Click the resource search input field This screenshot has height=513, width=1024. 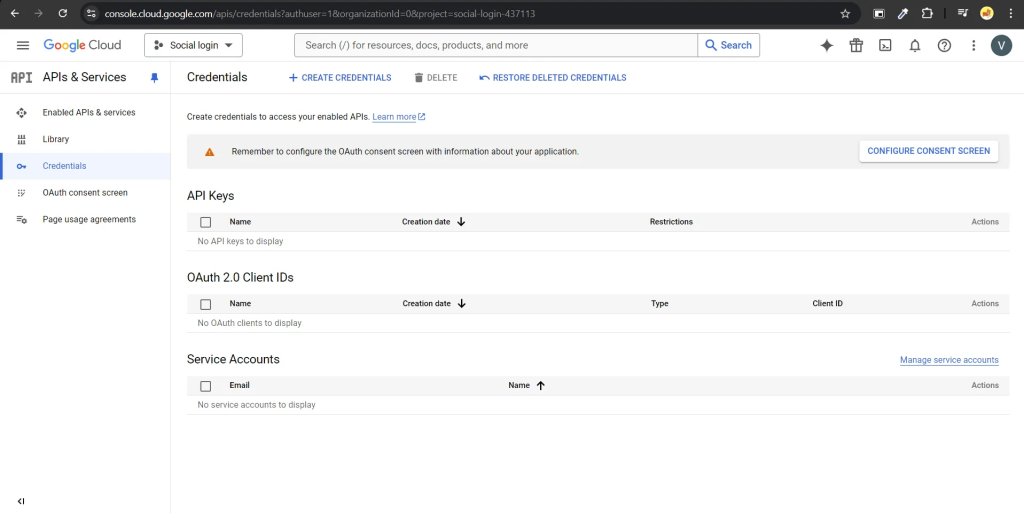click(495, 45)
